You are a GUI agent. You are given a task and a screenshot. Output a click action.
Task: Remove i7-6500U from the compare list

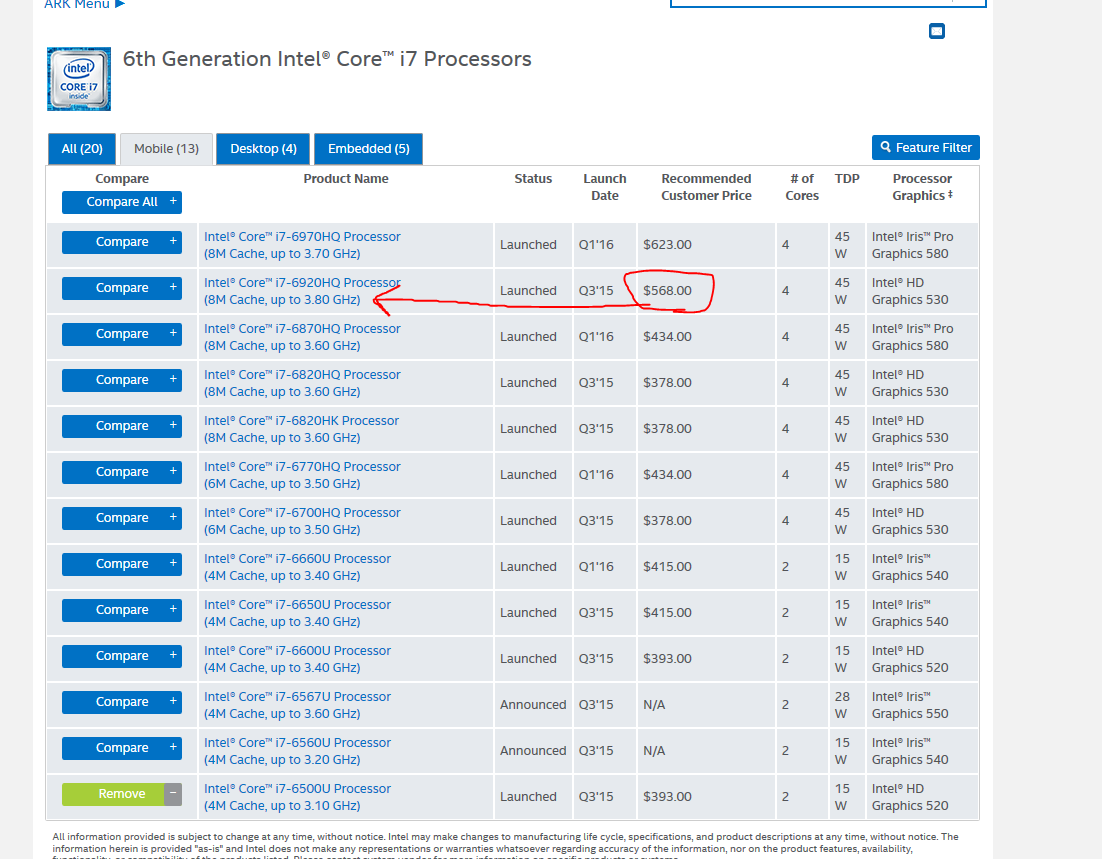[x=122, y=794]
